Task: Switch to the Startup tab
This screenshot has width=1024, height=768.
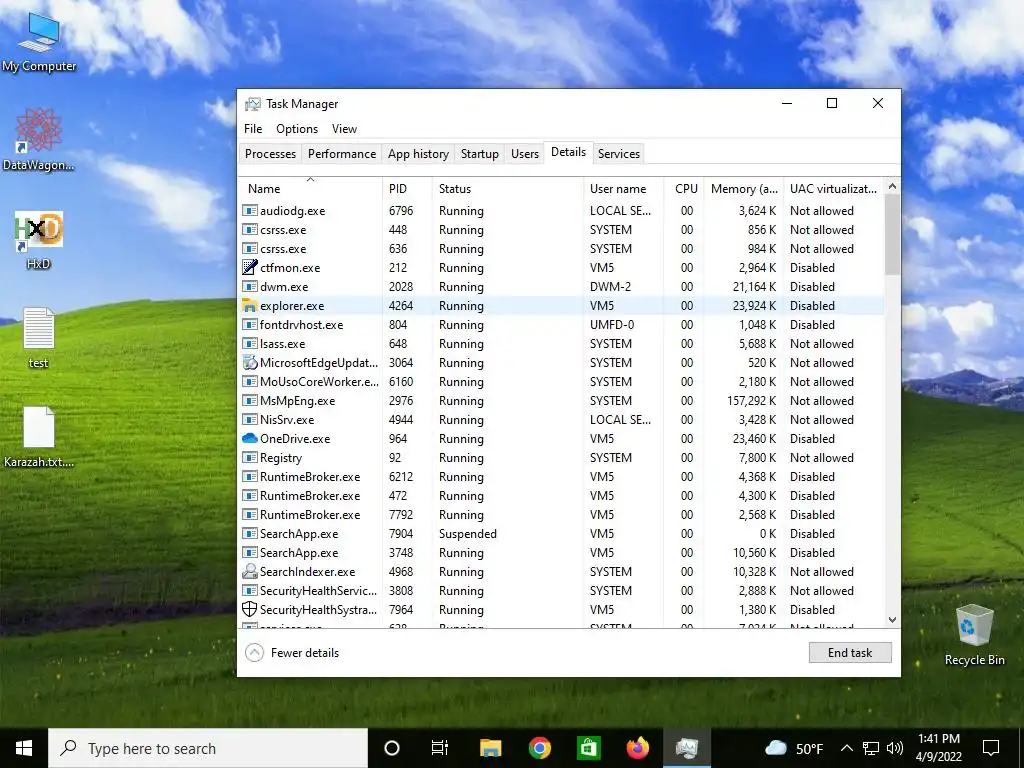Action: tap(479, 153)
